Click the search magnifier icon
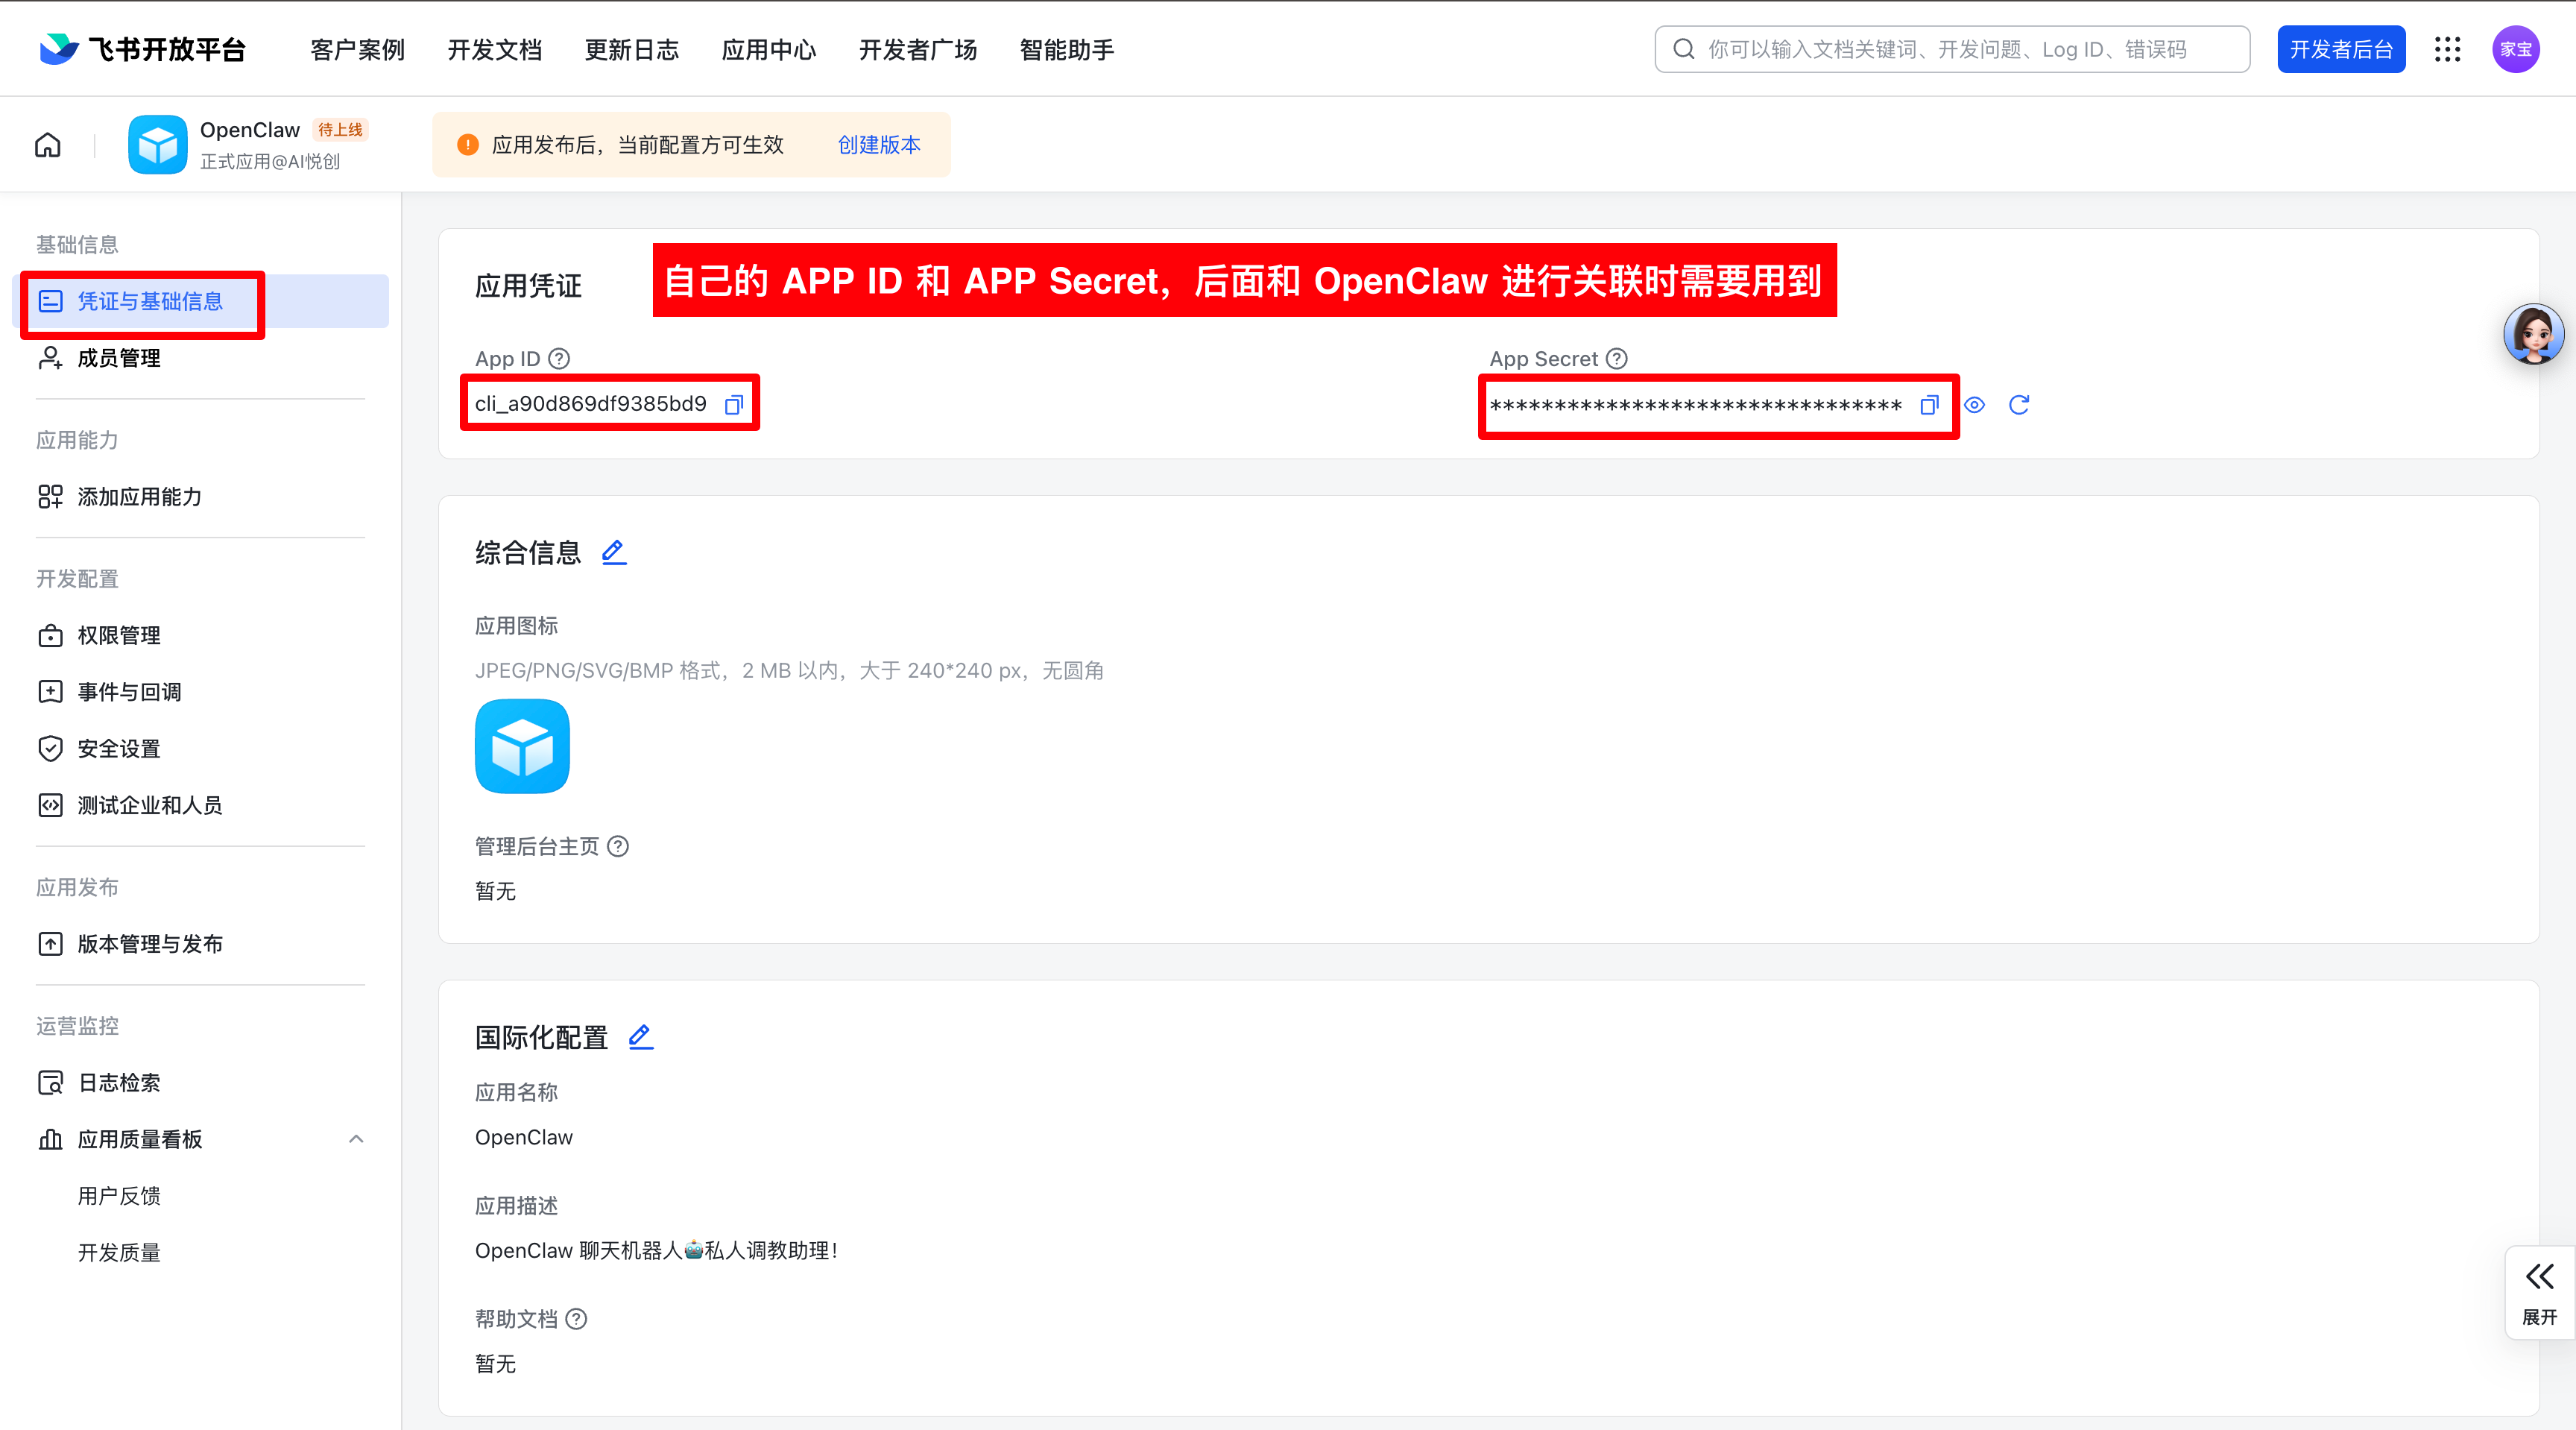Viewport: 2576px width, 1430px height. (1684, 49)
